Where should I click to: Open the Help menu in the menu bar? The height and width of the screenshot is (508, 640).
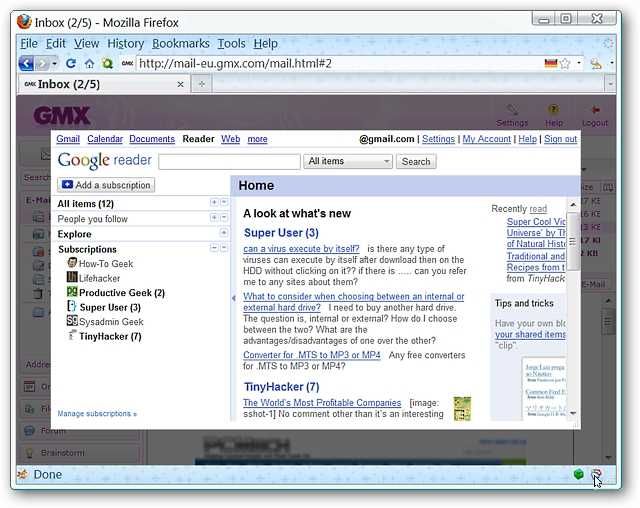[265, 43]
